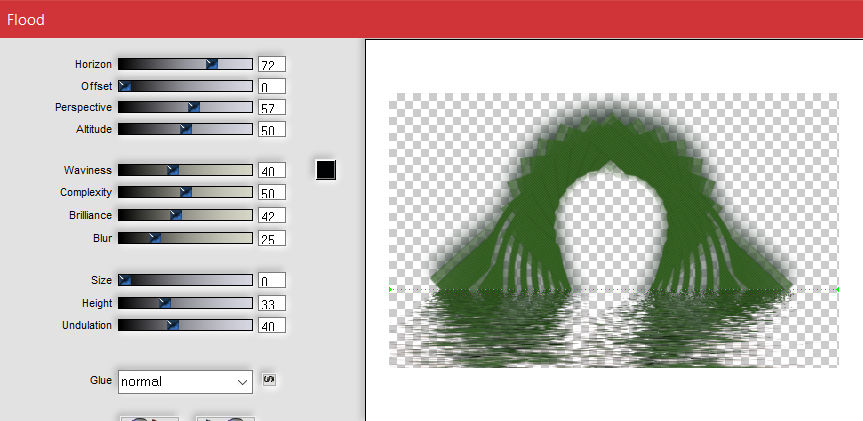Focus the Perspective value field showing 57

tap(271, 108)
